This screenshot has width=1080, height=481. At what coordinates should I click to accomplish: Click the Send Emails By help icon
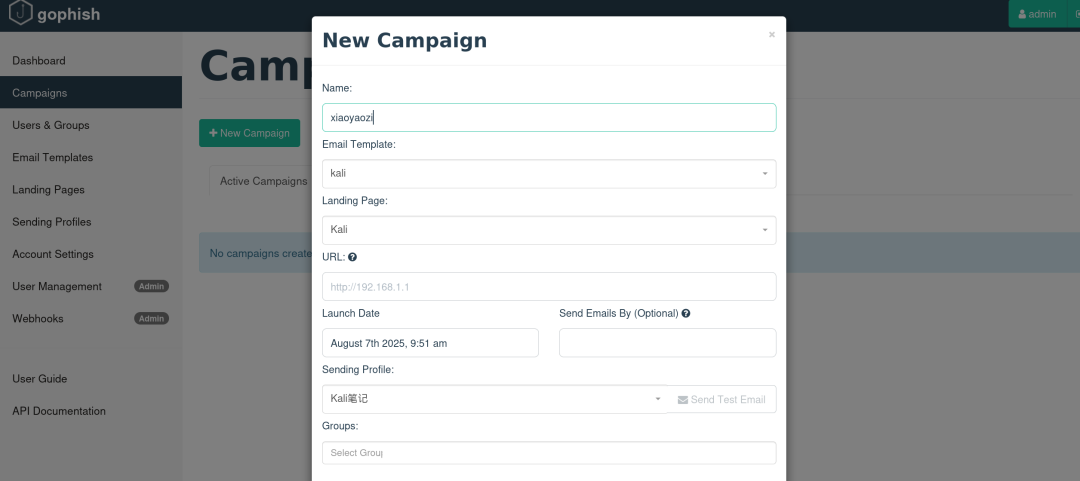pyautogui.click(x=686, y=313)
